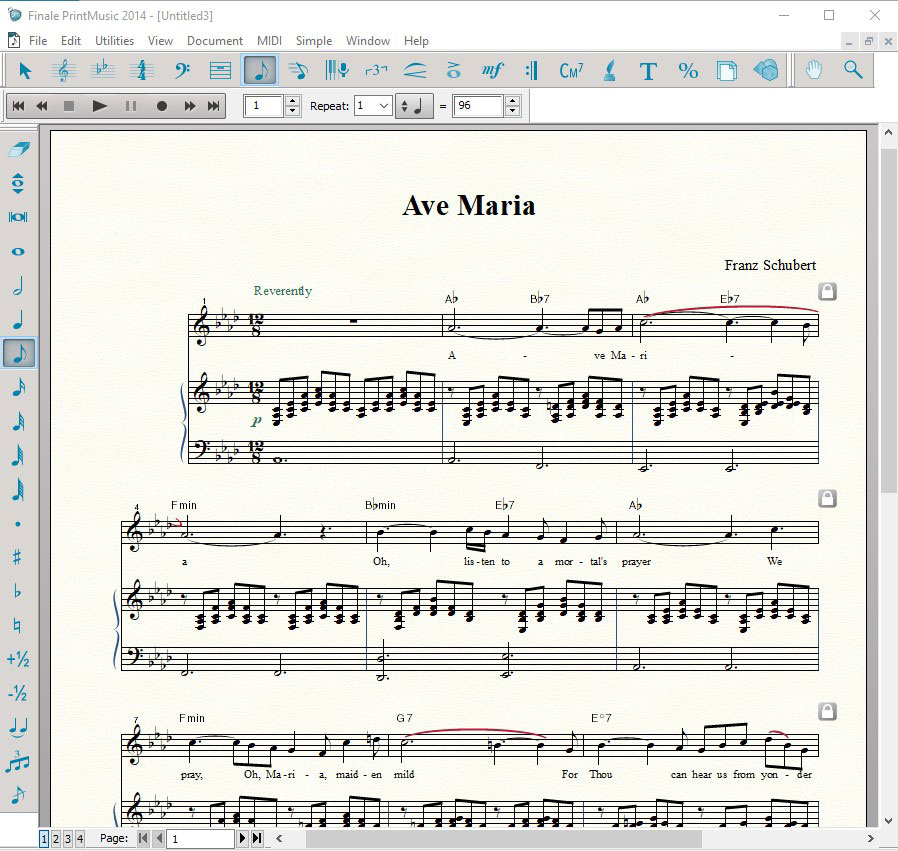Image resolution: width=898 pixels, height=851 pixels.
Task: Choose the Grace Note tool
Action: tap(19, 795)
